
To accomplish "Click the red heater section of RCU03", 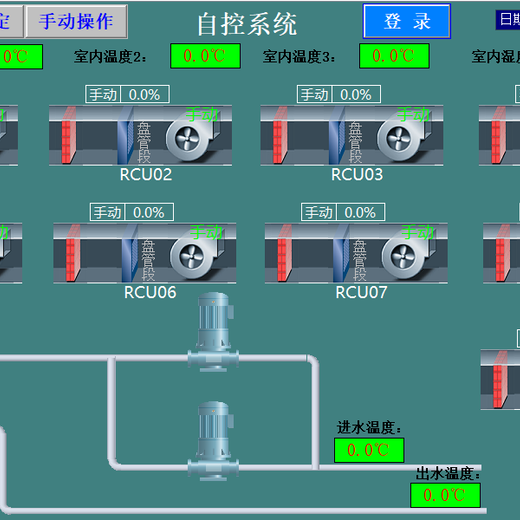I will pos(280,135).
